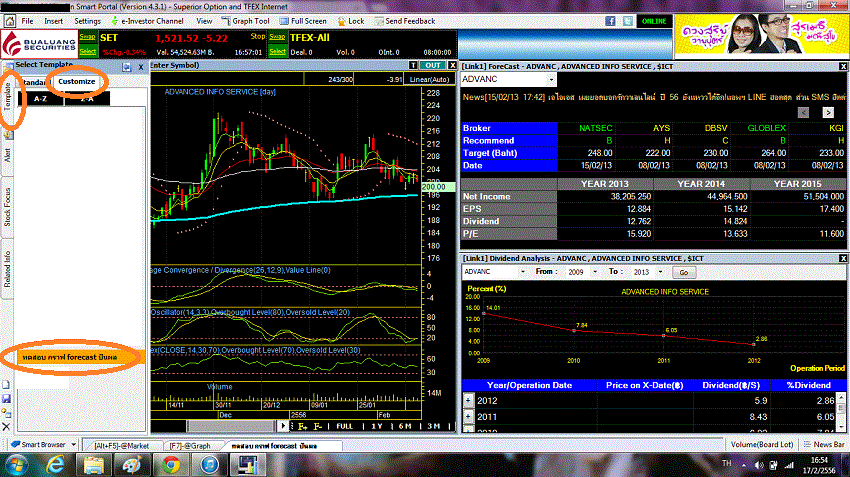850x477 pixels.
Task: Show previous broker forecast page
Action: [803, 112]
